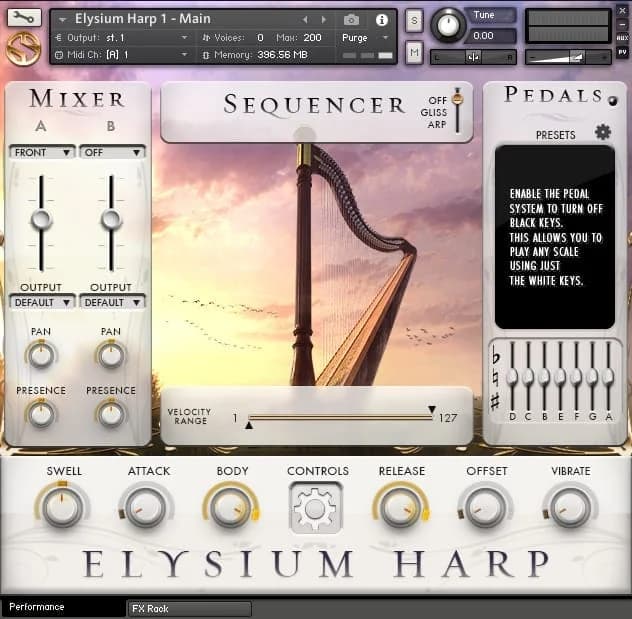Expand the instrument name dropdown arrow

coord(62,19)
